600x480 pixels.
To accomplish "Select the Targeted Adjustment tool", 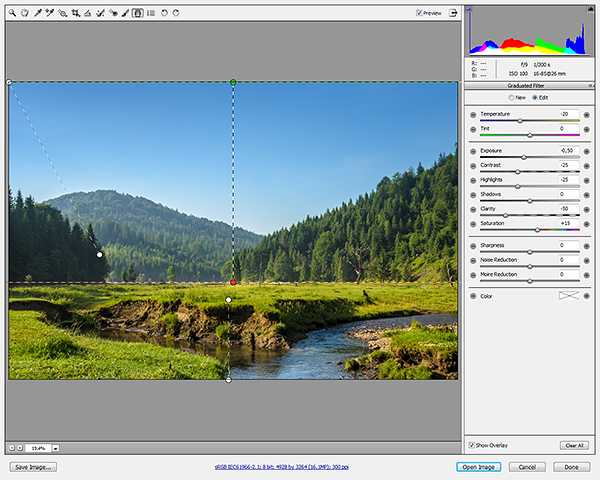I will (x=62, y=13).
